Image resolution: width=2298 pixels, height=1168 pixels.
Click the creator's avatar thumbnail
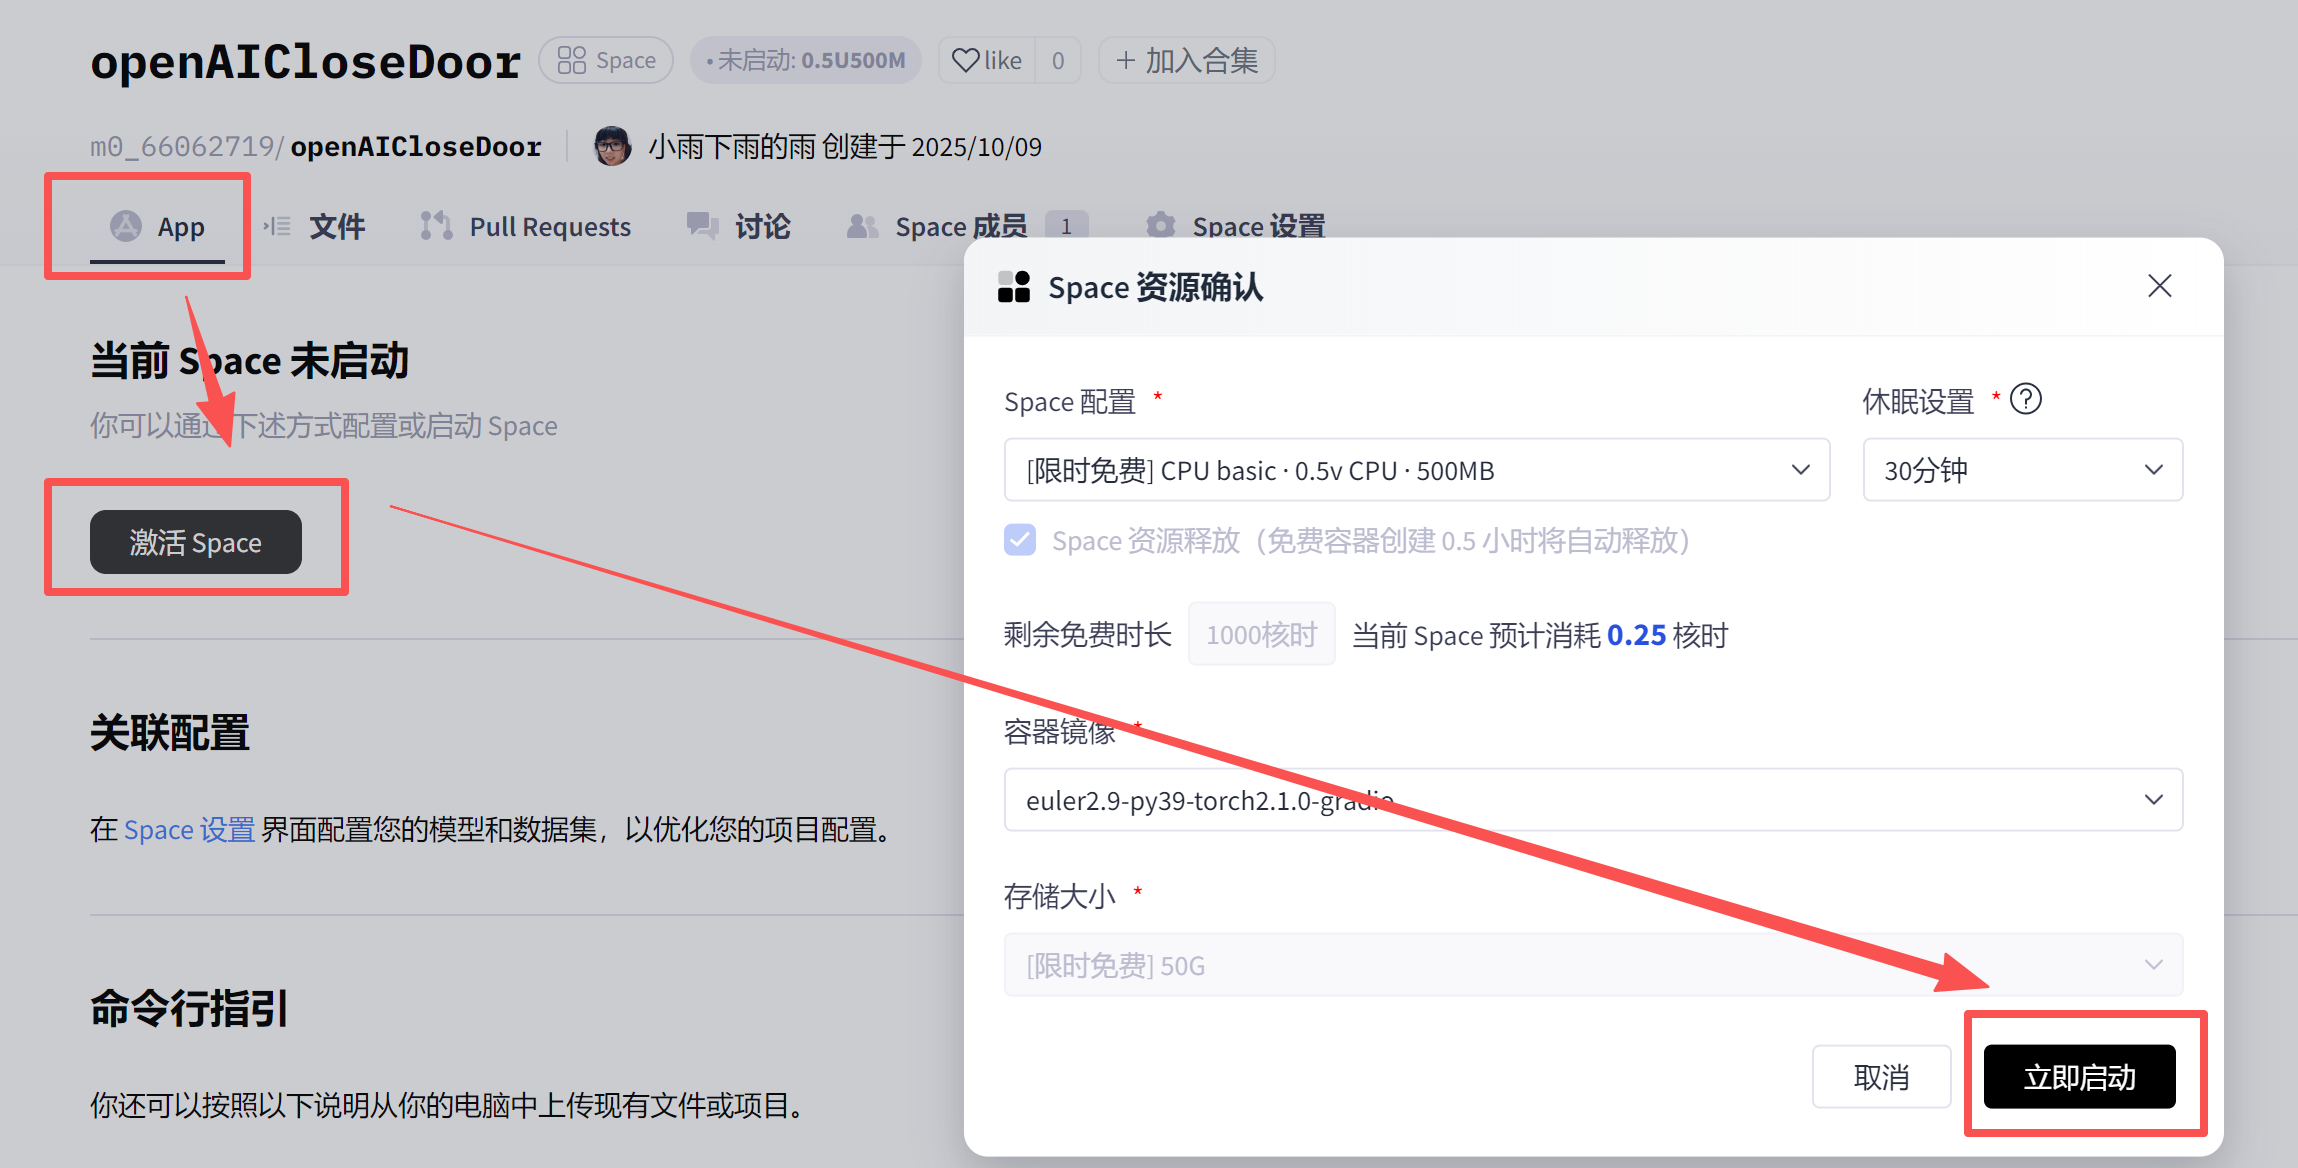(x=612, y=146)
